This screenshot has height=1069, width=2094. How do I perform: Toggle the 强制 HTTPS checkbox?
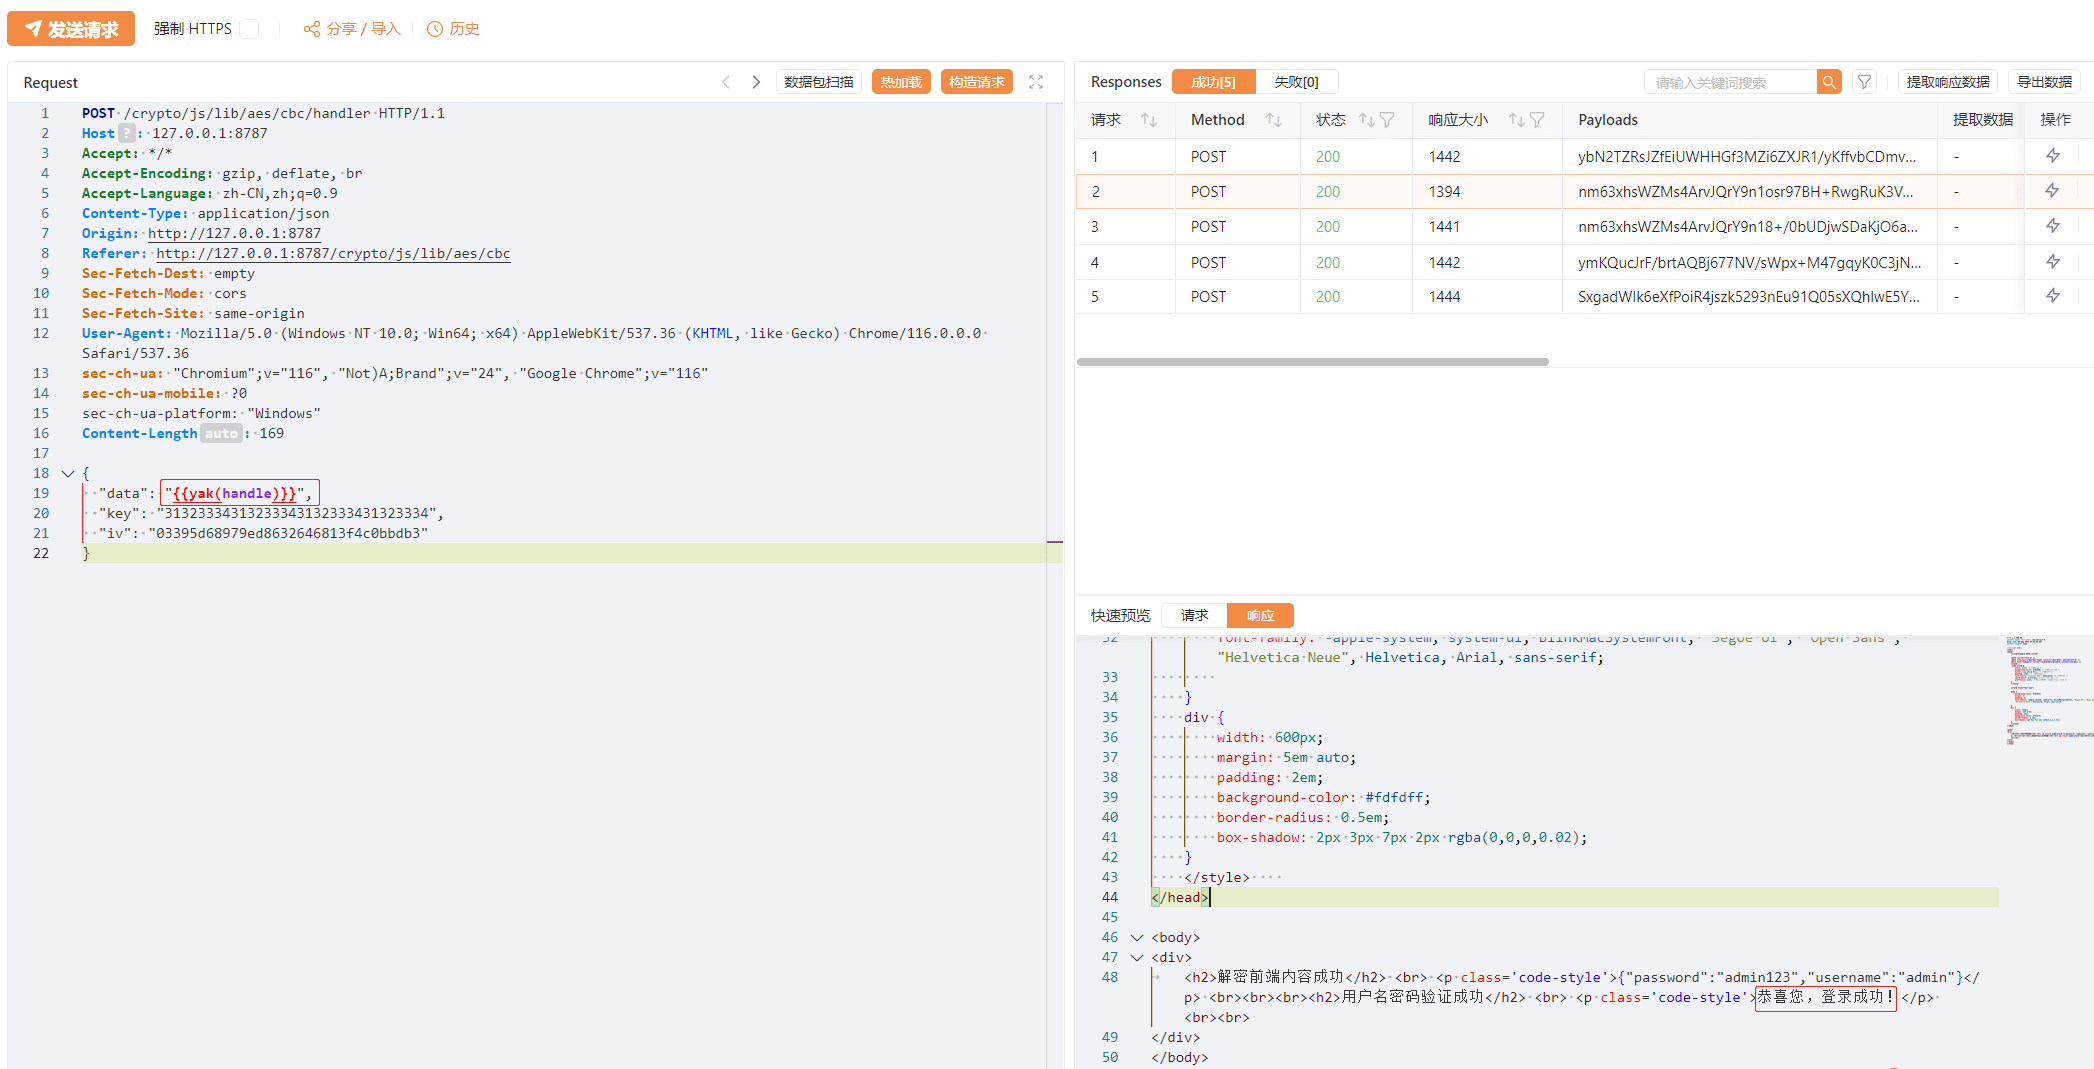[249, 29]
